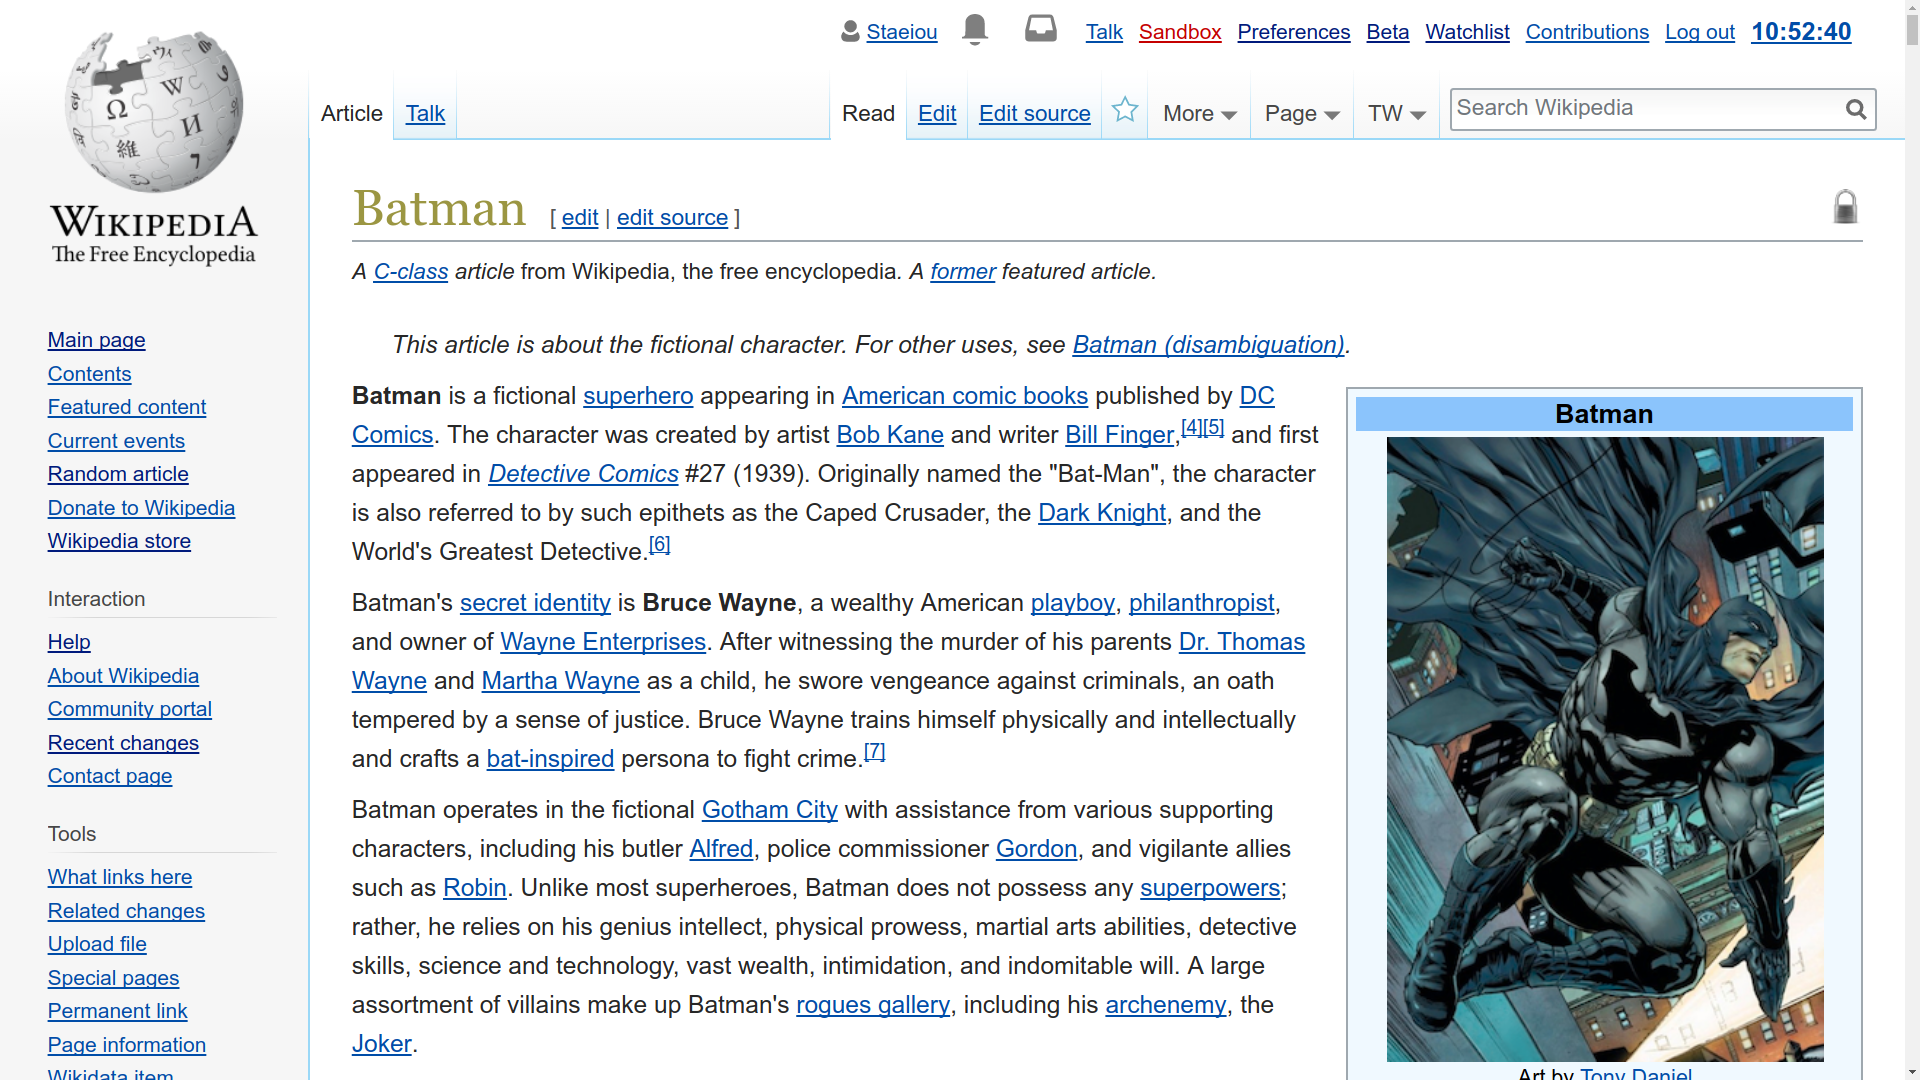
Task: Open the Beta features link
Action: click(1387, 32)
